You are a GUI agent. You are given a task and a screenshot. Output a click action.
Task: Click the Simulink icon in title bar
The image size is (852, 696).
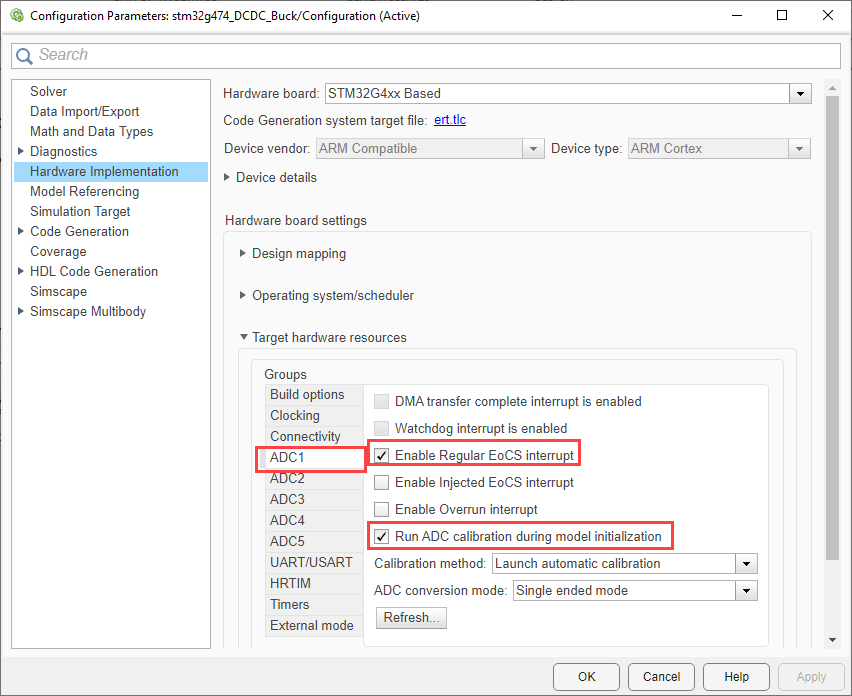15,16
